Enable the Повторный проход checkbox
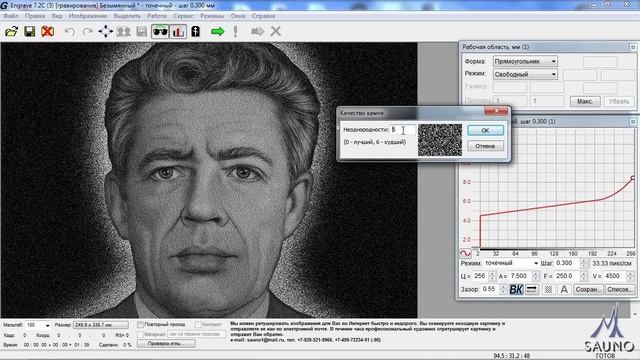The height and width of the screenshot is (360, 640). [x=140, y=324]
